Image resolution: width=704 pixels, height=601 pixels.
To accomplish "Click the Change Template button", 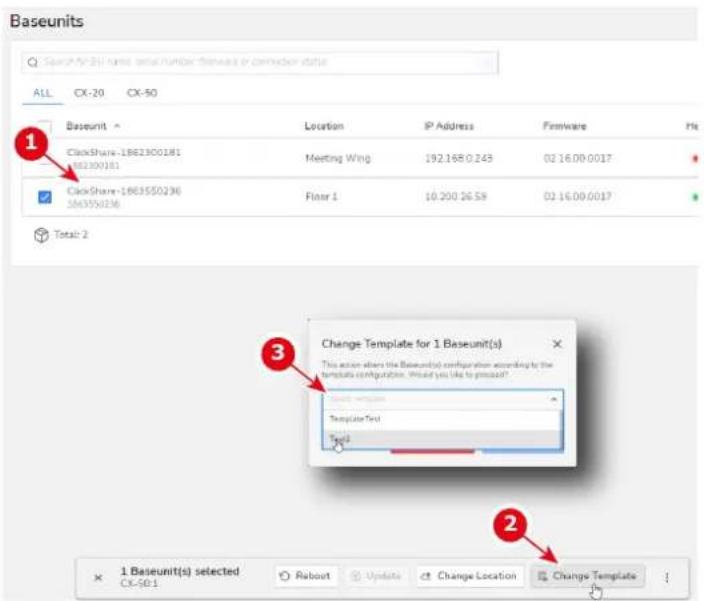I will coord(587,576).
